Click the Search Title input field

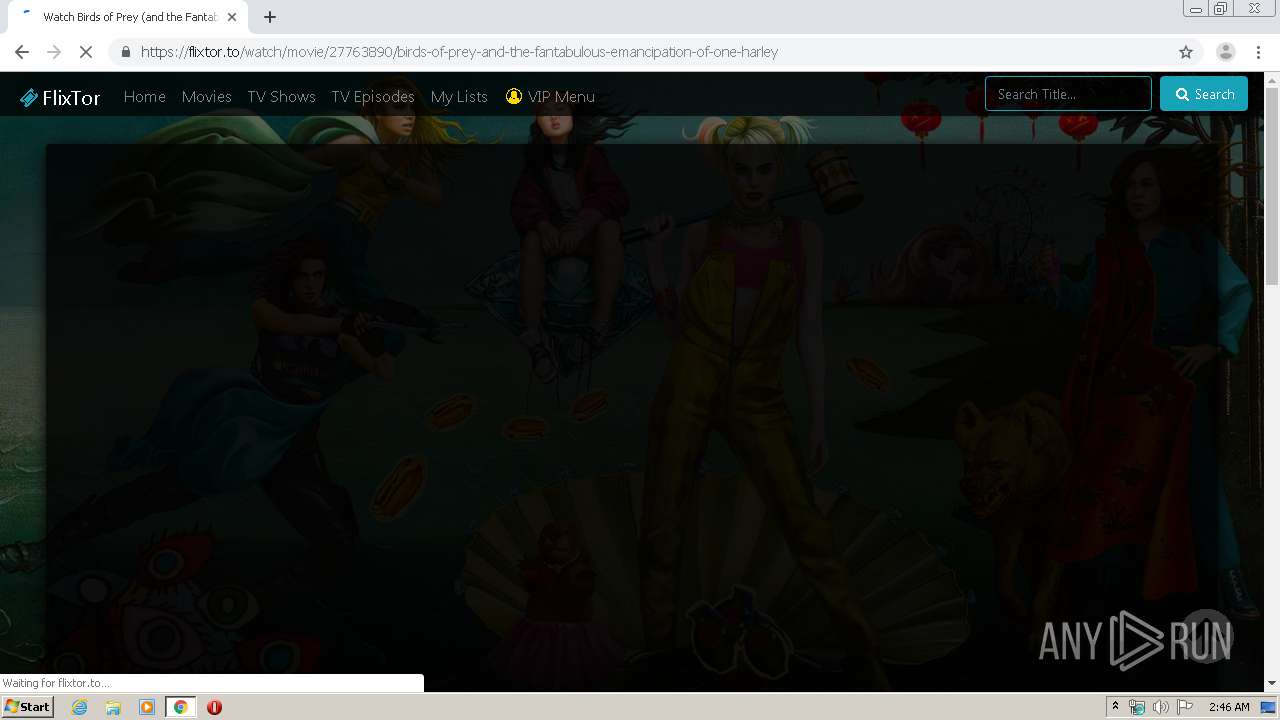(x=1068, y=94)
